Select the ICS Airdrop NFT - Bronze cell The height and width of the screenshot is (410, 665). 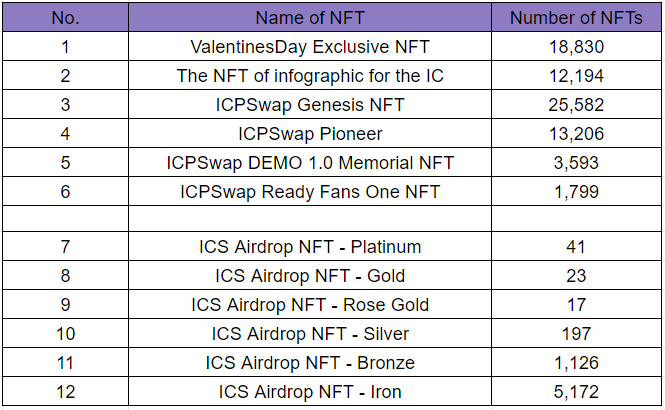(x=310, y=363)
